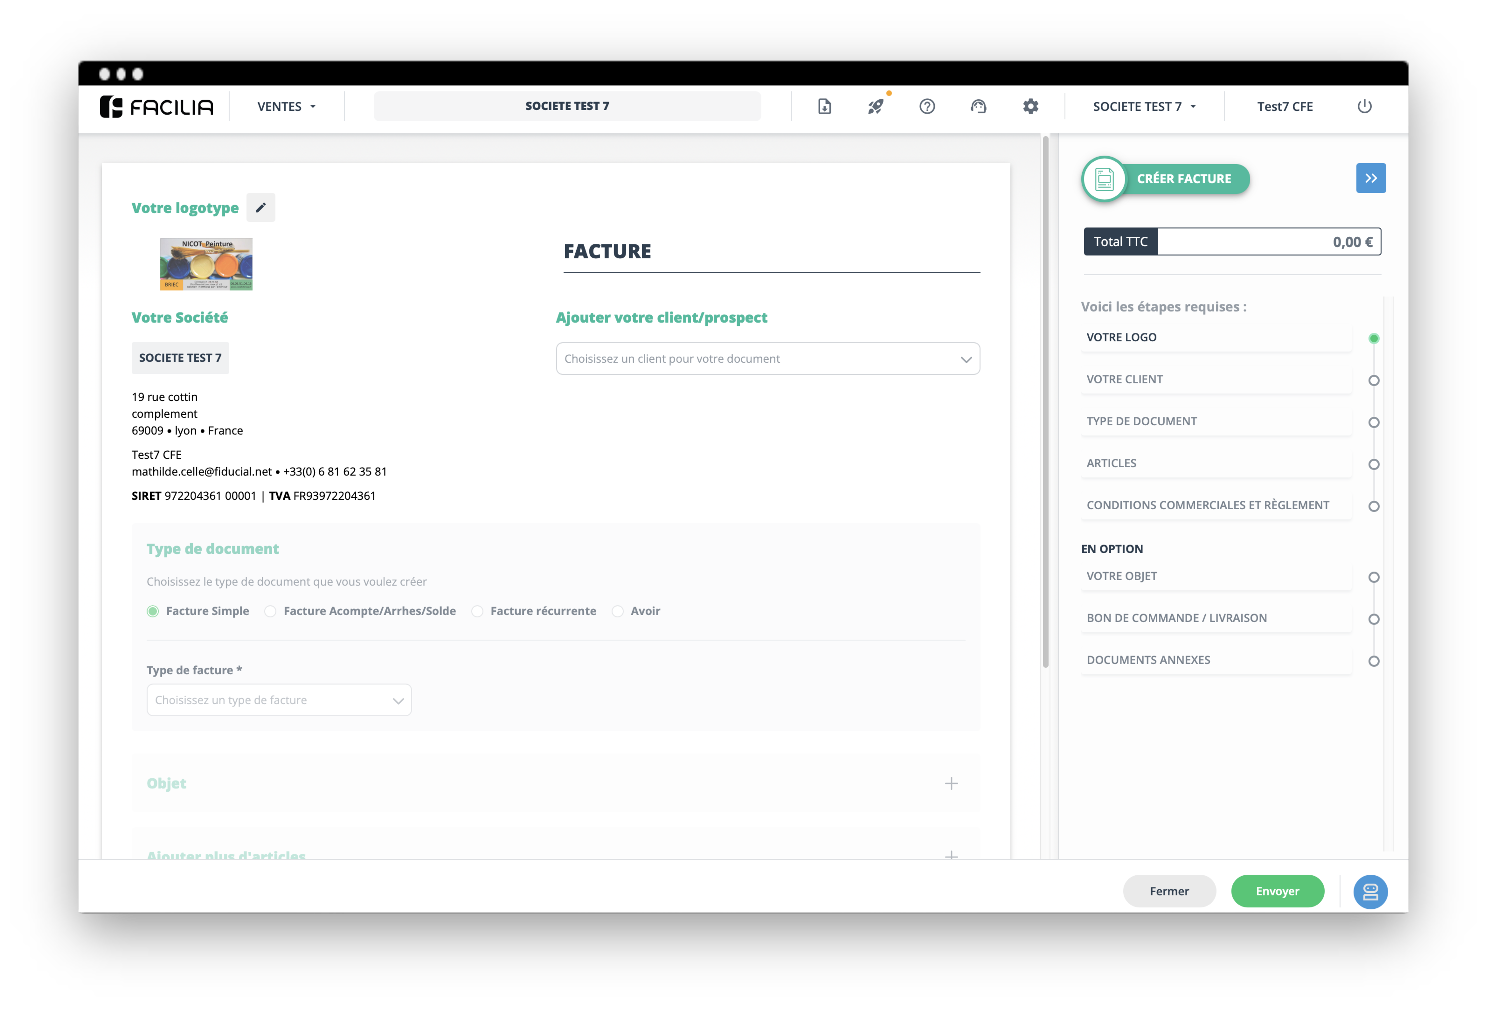Image resolution: width=1487 pixels, height=1010 pixels.
Task: Open the help question mark icon
Action: click(927, 107)
